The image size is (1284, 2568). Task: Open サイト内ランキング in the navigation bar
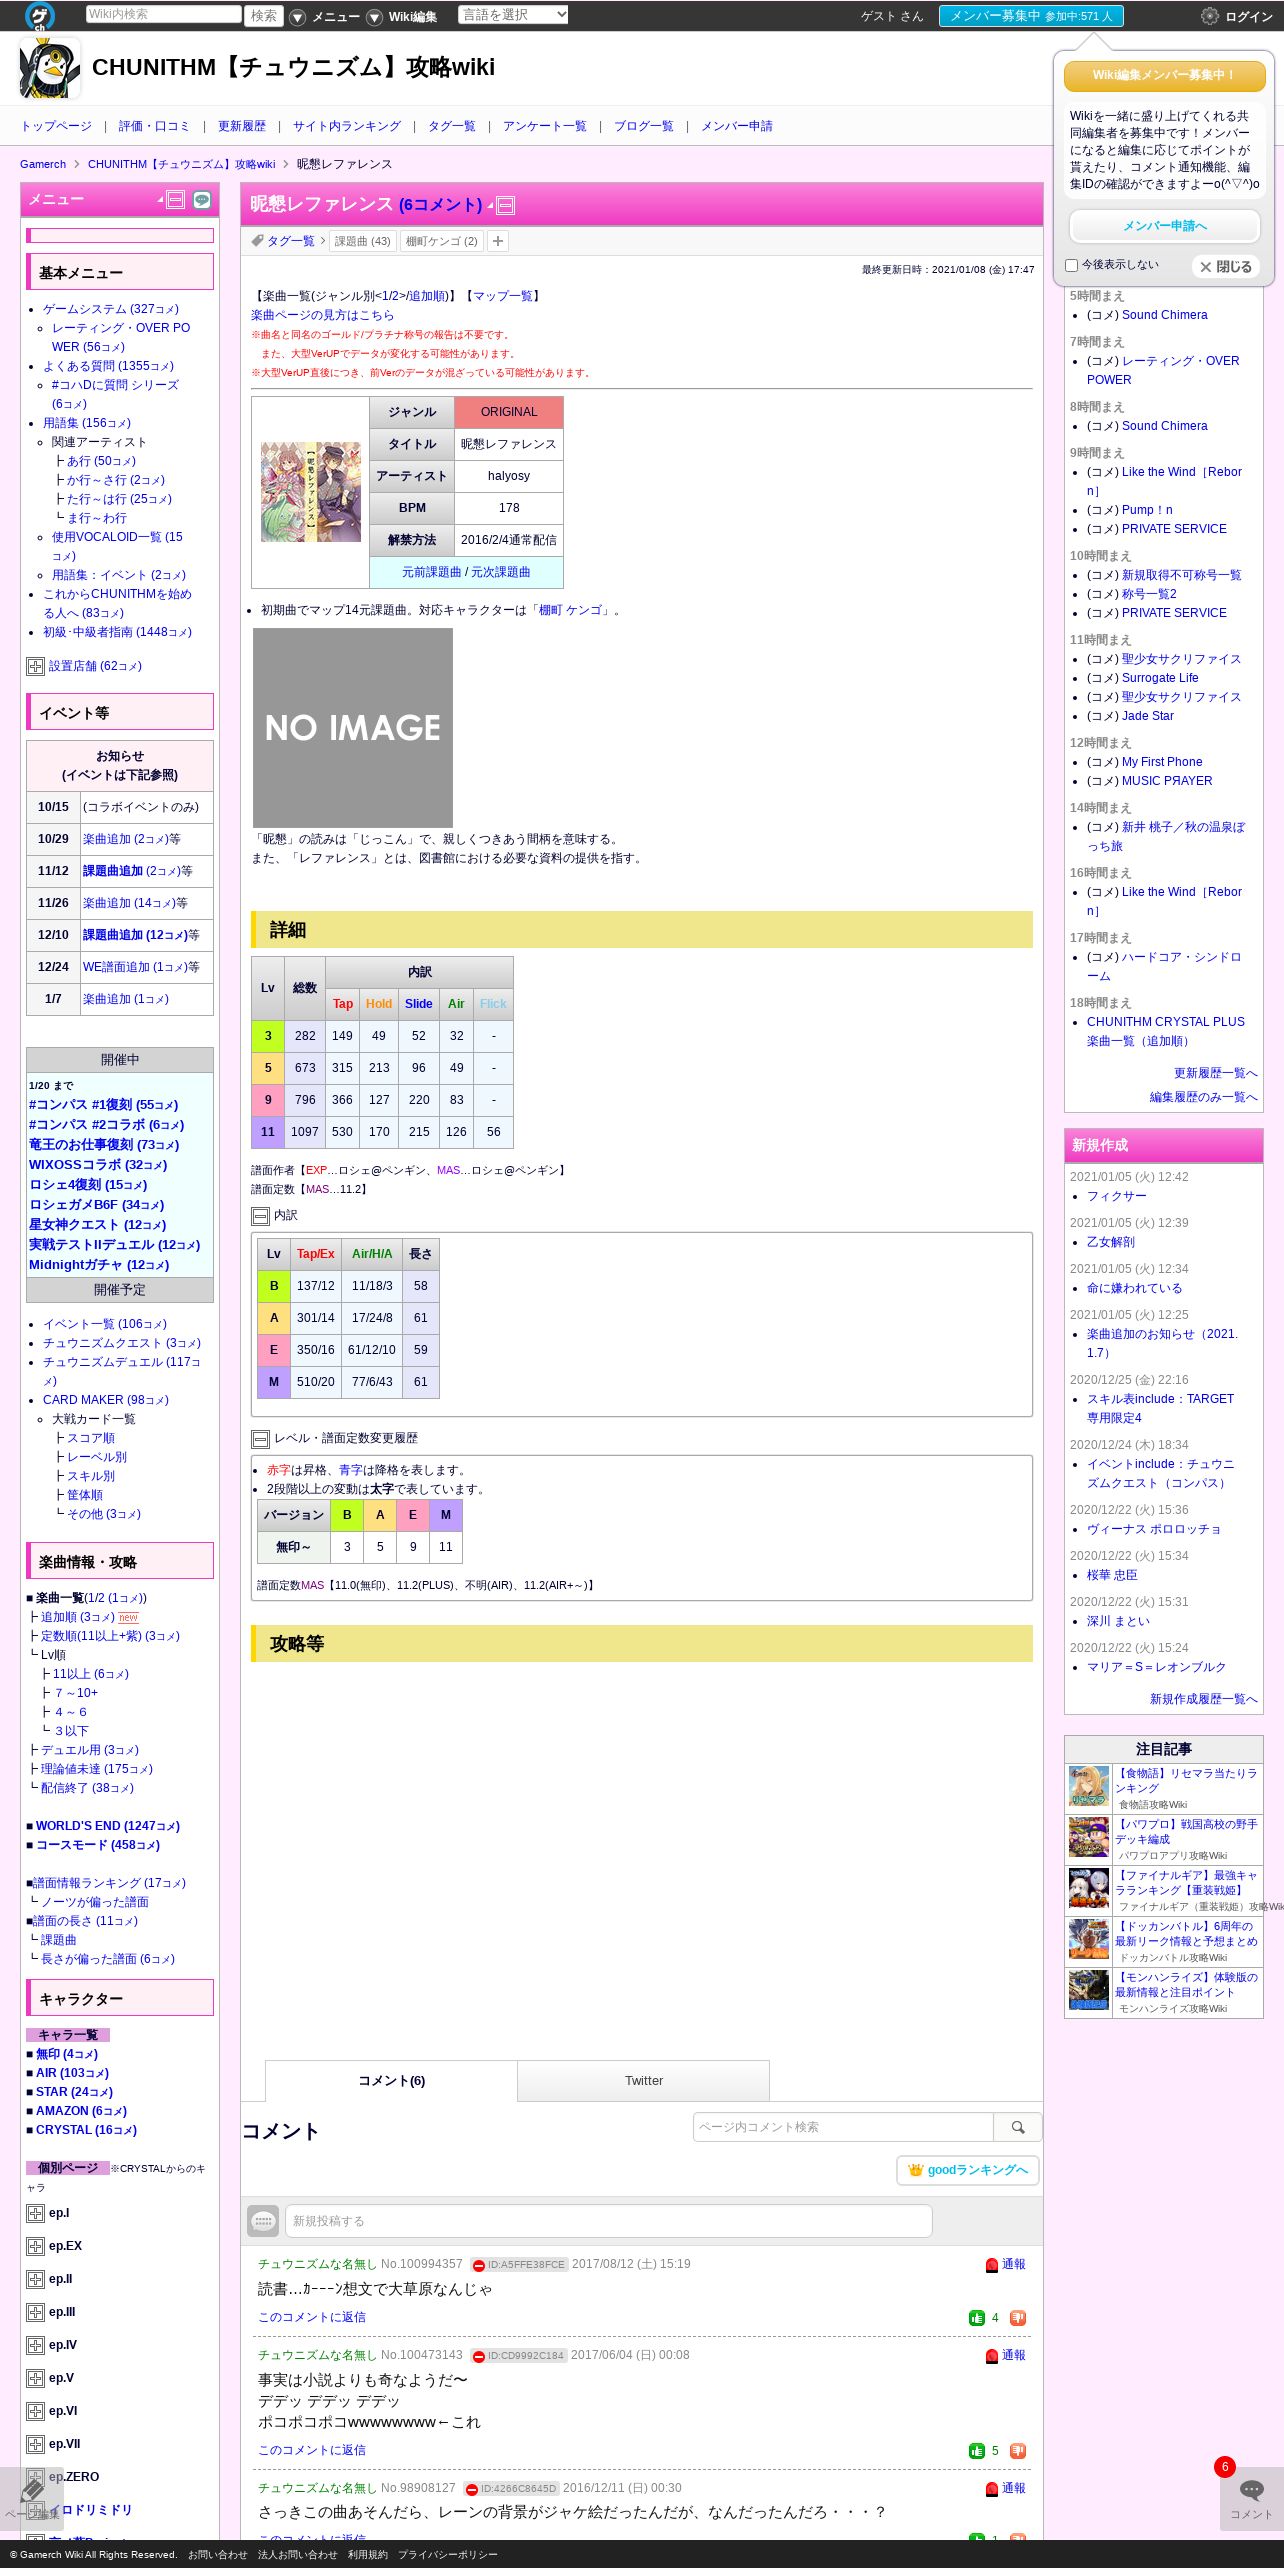coord(347,126)
